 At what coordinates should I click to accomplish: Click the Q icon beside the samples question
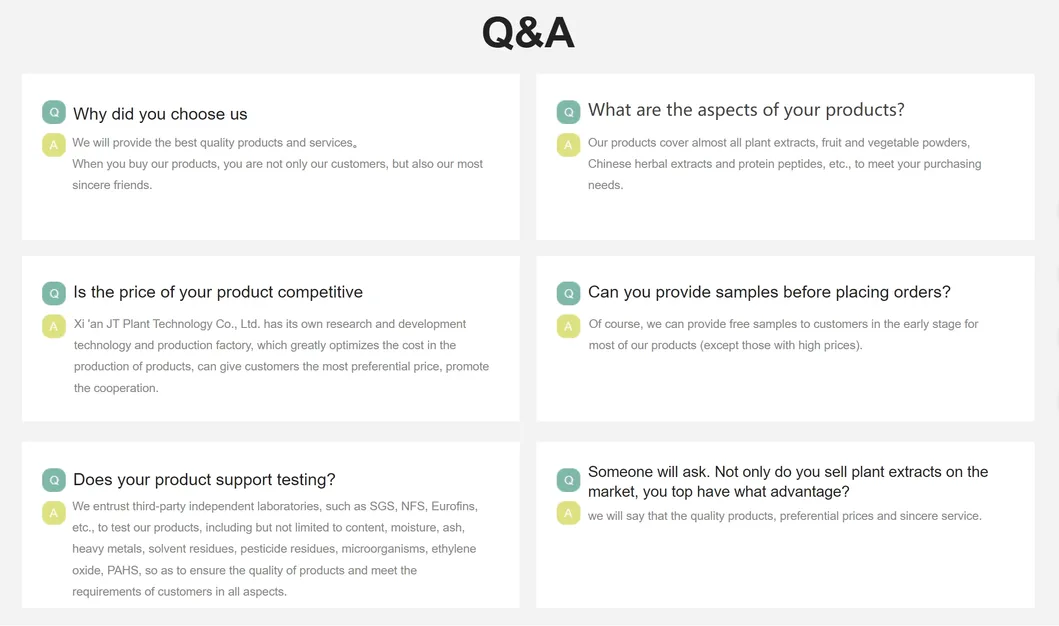coord(568,293)
